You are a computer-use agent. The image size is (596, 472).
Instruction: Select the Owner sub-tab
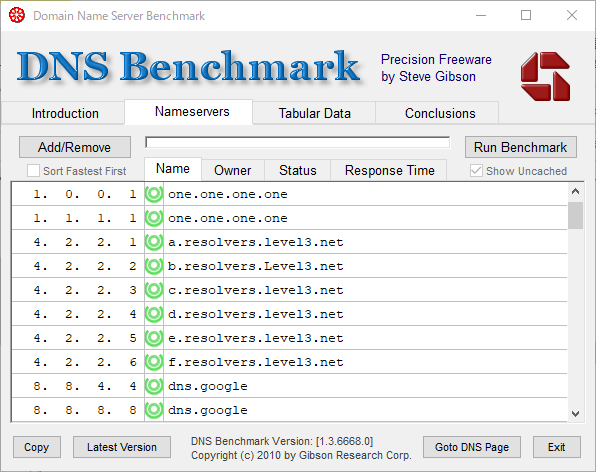(233, 170)
